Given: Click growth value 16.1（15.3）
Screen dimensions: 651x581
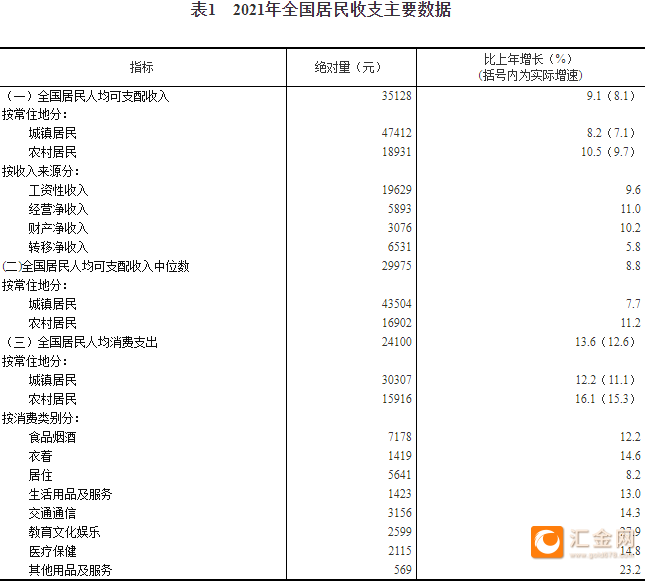Looking at the screenshot, I should [605, 399].
